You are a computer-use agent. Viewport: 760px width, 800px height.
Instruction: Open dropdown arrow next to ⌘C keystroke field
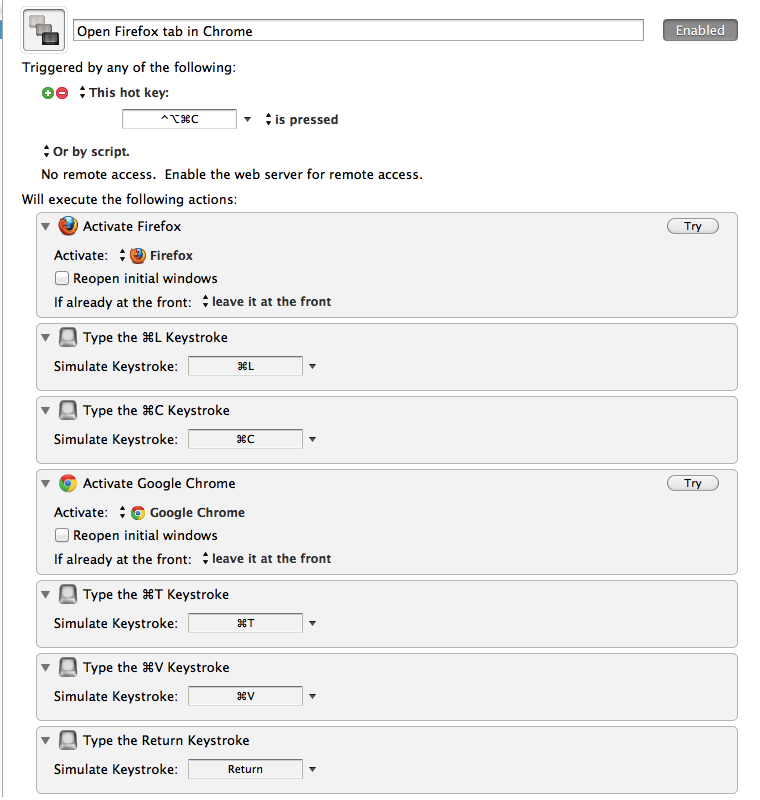[x=312, y=439]
